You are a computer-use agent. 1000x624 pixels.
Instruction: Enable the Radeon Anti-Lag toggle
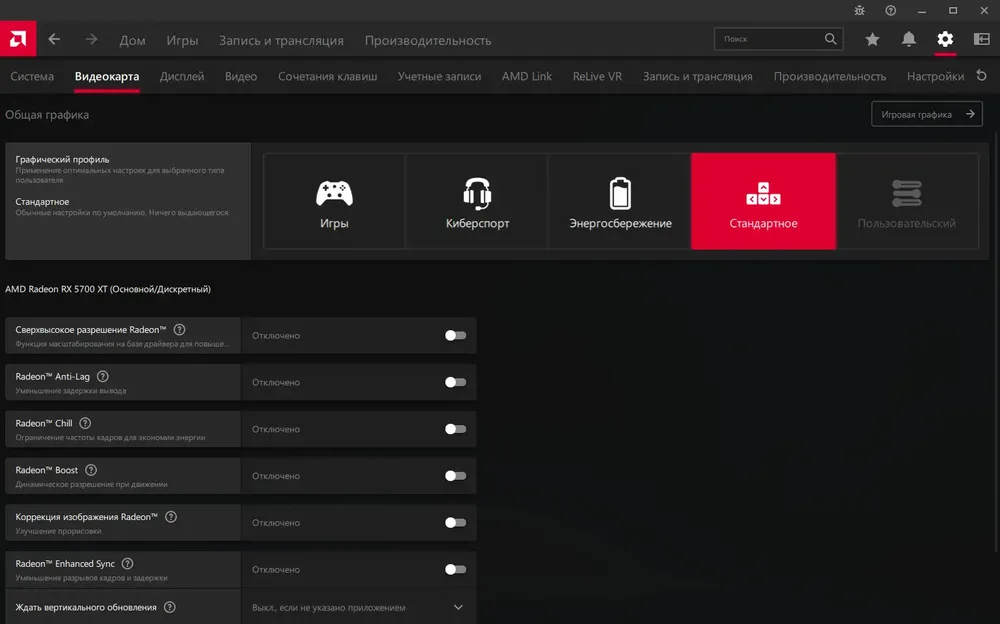(455, 382)
